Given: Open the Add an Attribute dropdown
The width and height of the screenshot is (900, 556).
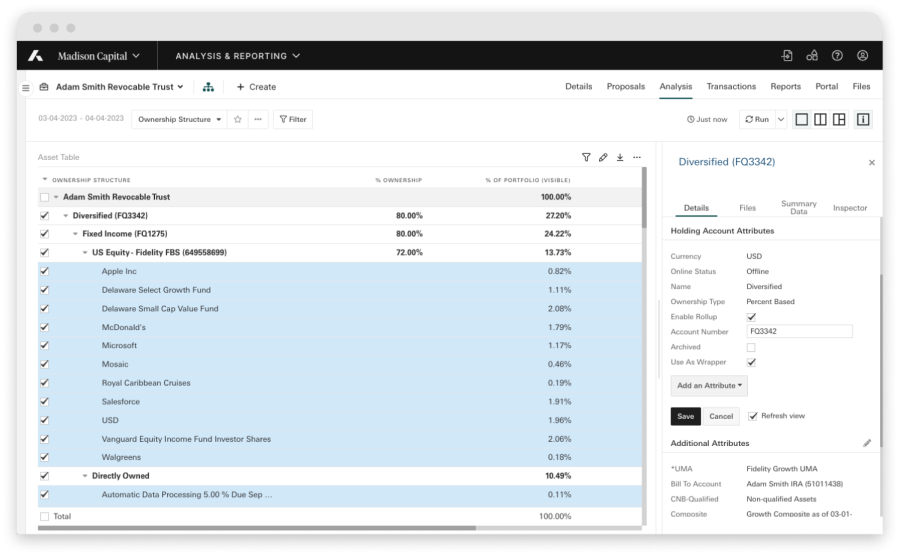Looking at the screenshot, I should pos(709,385).
